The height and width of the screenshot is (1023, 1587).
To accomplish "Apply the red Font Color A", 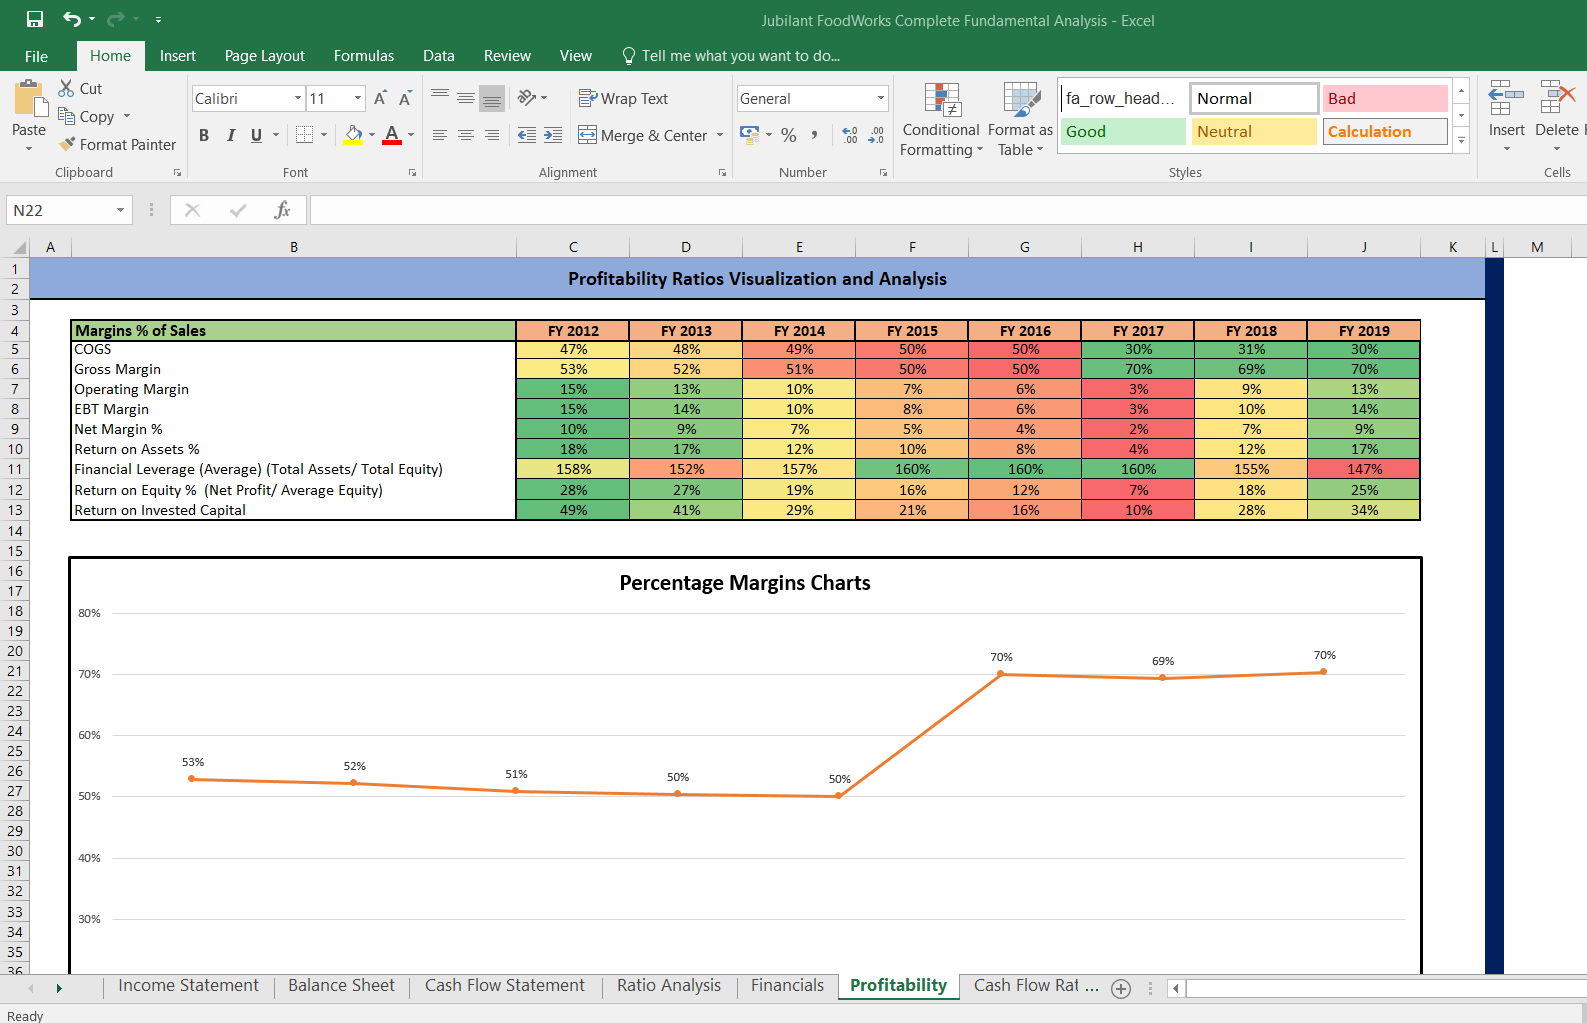I will [x=392, y=134].
